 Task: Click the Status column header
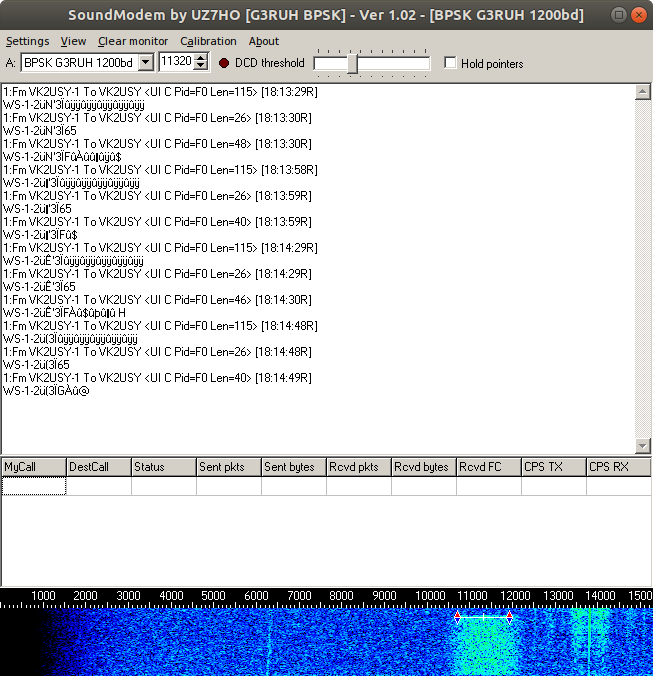pyautogui.click(x=164, y=467)
